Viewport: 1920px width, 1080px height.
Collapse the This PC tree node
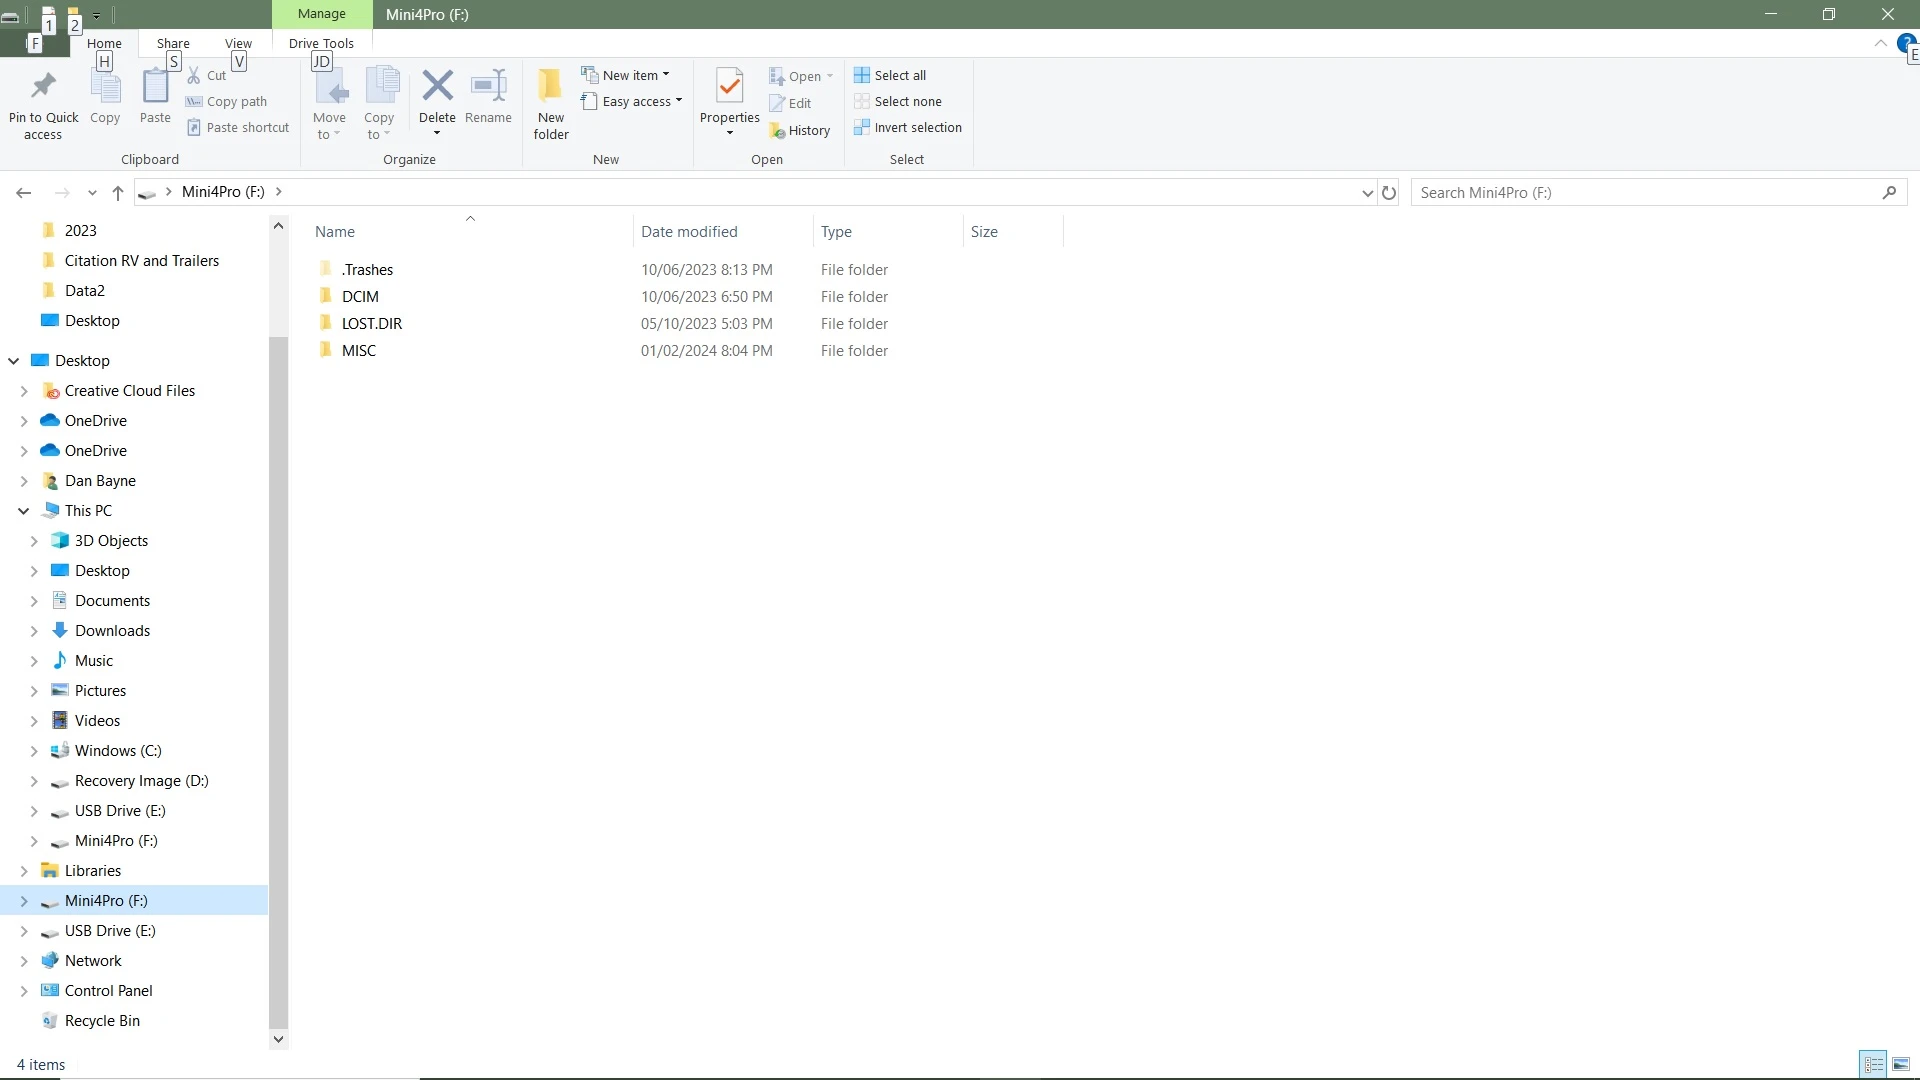pos(24,511)
